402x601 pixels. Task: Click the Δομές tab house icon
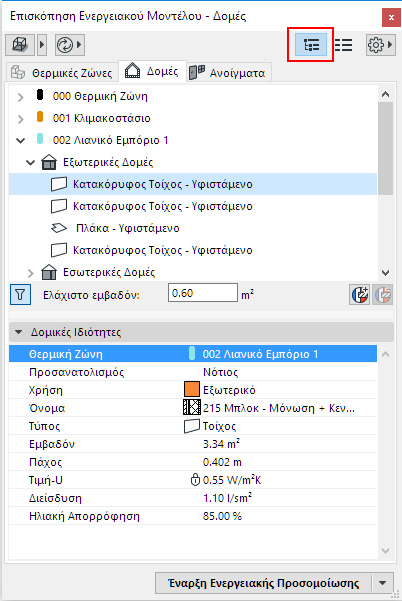(133, 71)
